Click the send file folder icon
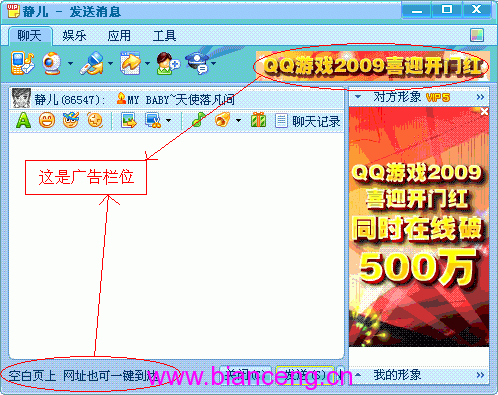Image resolution: width=498 pixels, height=395 pixels. coord(130,63)
